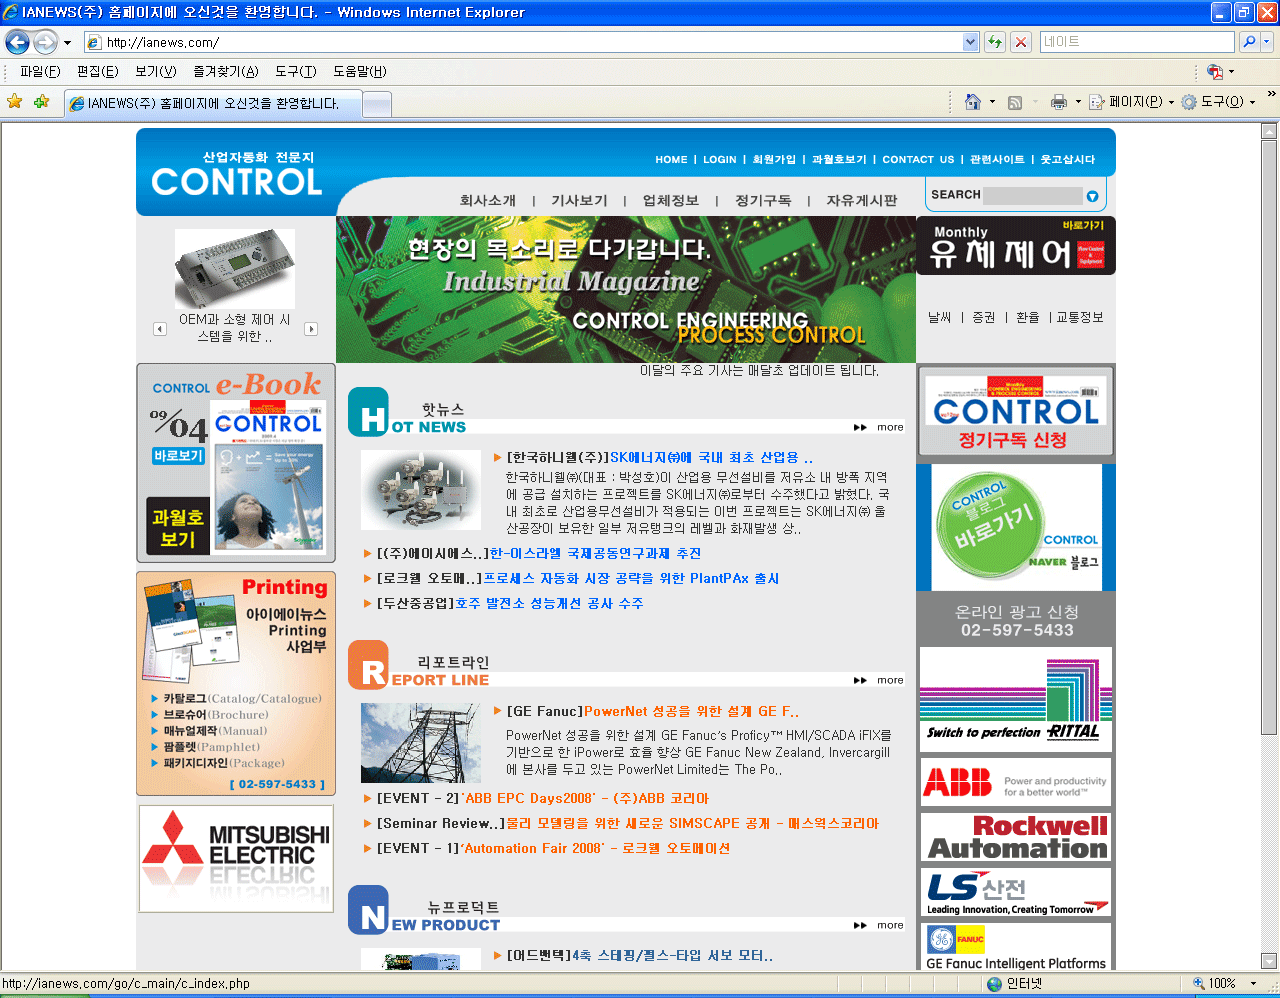Click the LOGIN link in header
This screenshot has width=1280, height=998.
[719, 160]
